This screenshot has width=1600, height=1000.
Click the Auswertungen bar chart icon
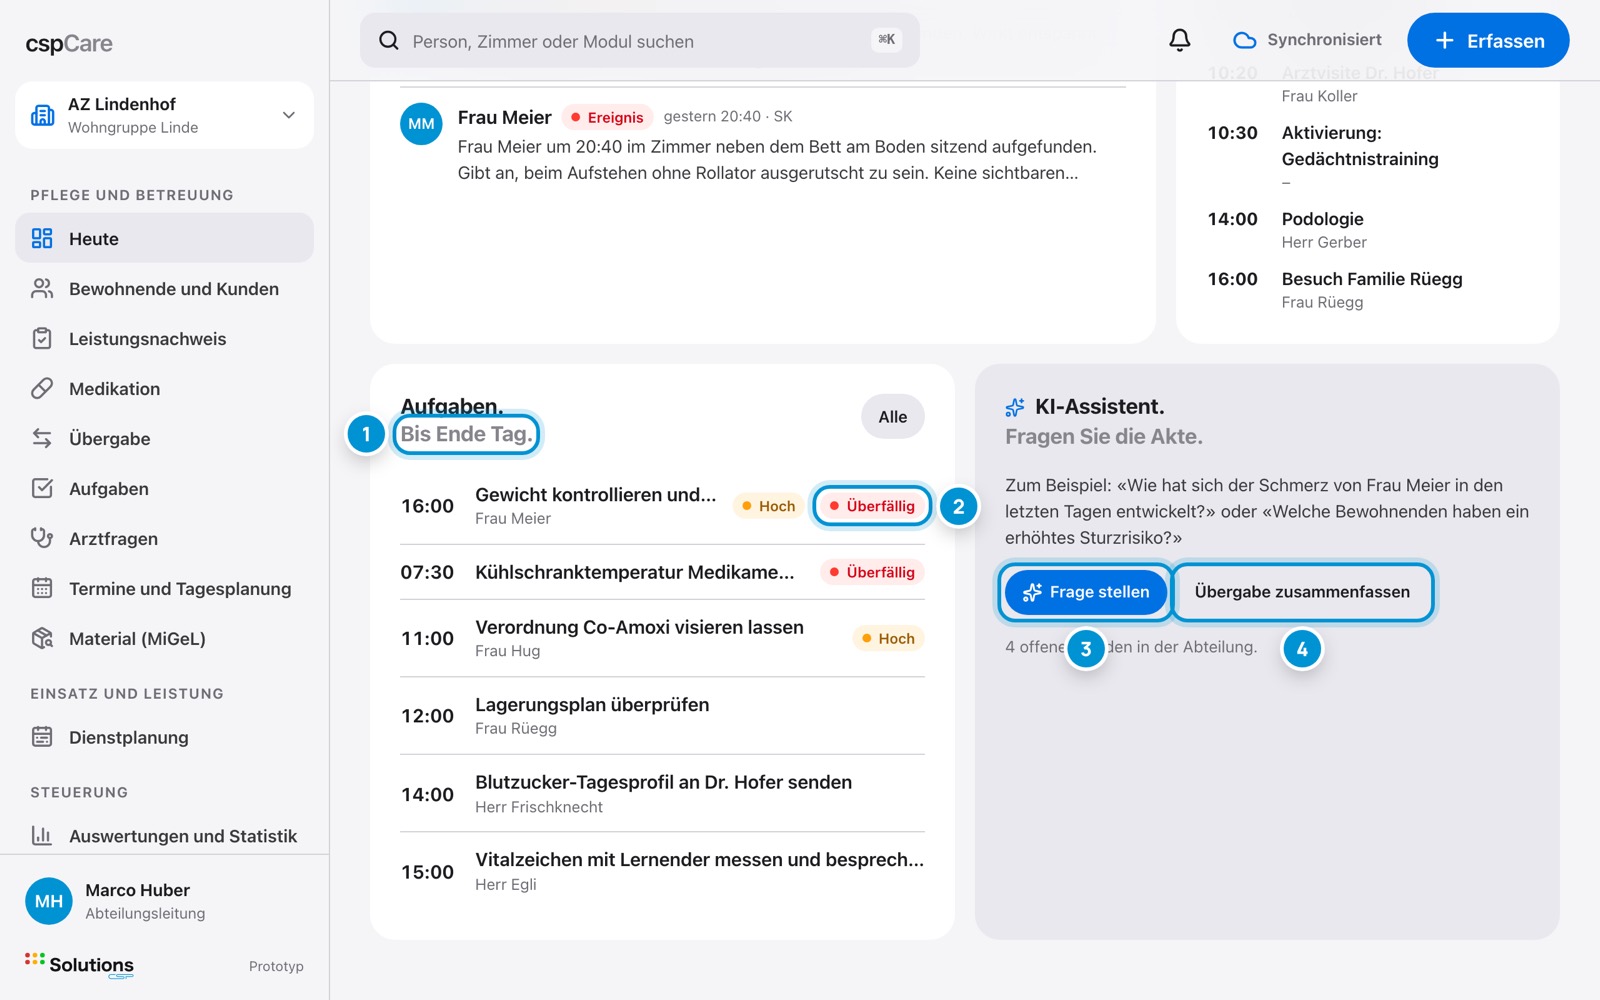[42, 835]
